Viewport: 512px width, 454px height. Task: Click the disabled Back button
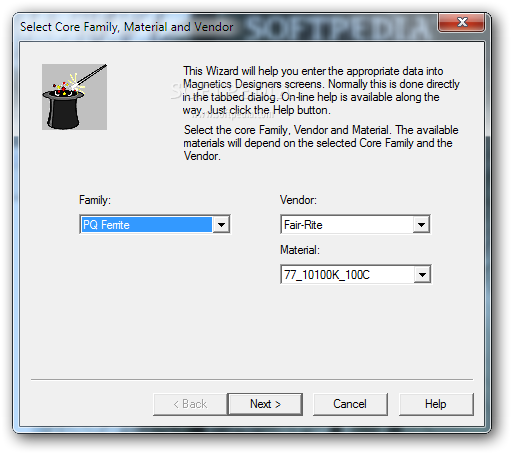point(190,404)
